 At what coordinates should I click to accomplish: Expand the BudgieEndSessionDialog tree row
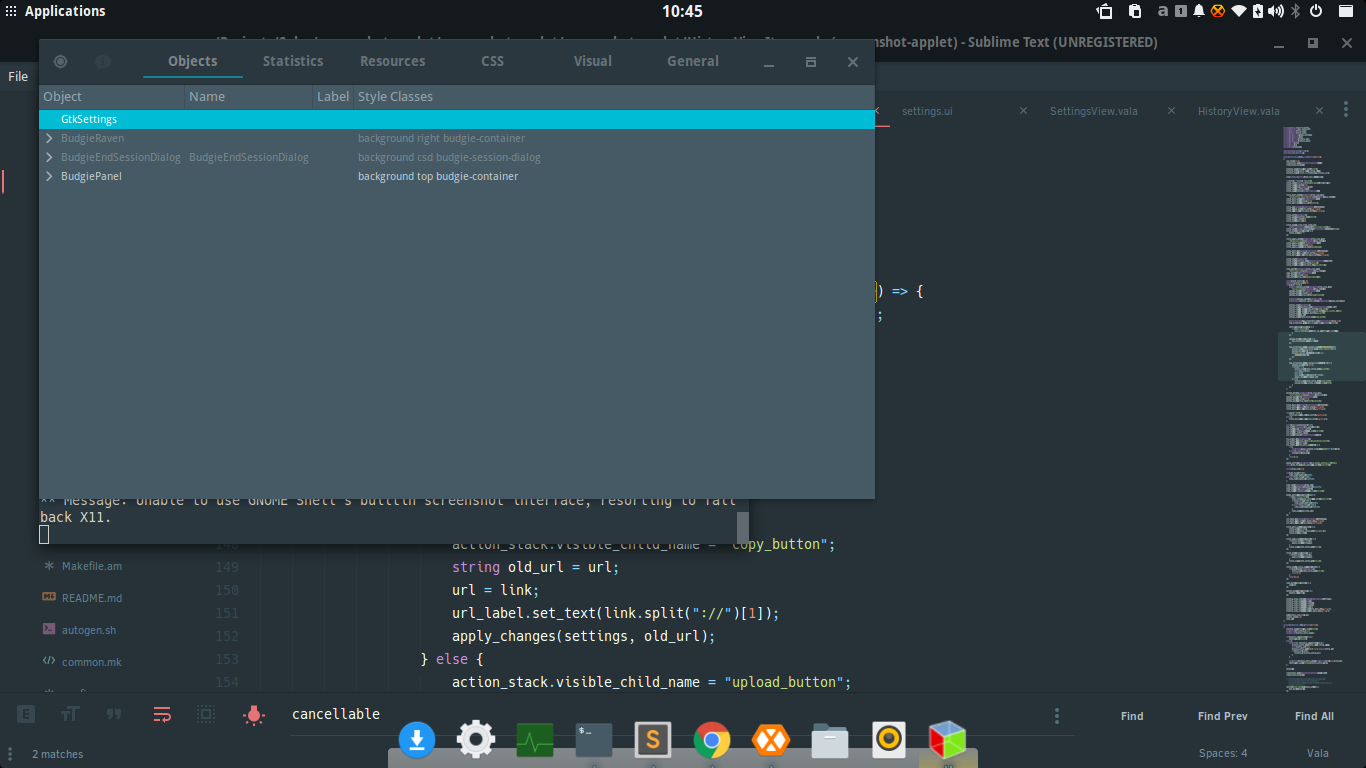[x=49, y=157]
